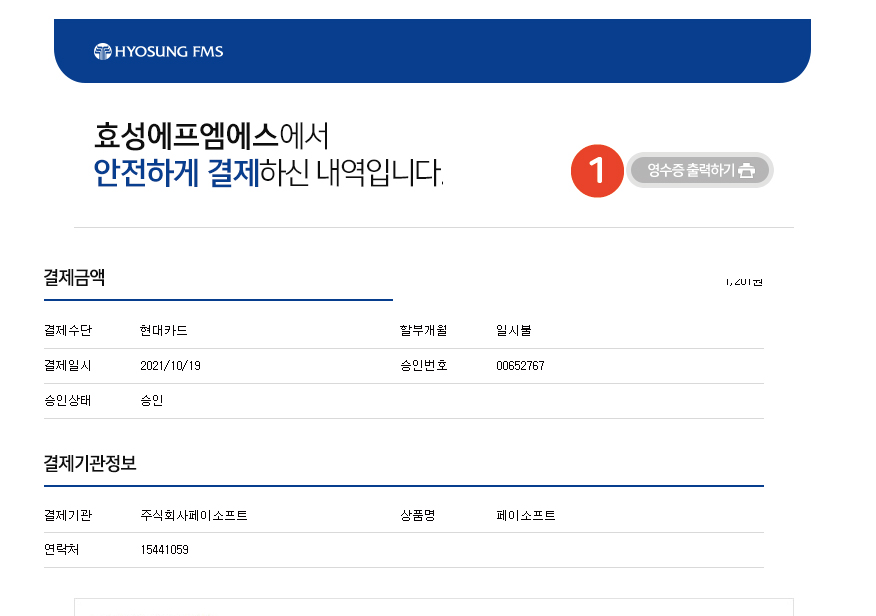Screen dimensions: 876x616
Task: Click the 할부개월 label
Action: (423, 331)
